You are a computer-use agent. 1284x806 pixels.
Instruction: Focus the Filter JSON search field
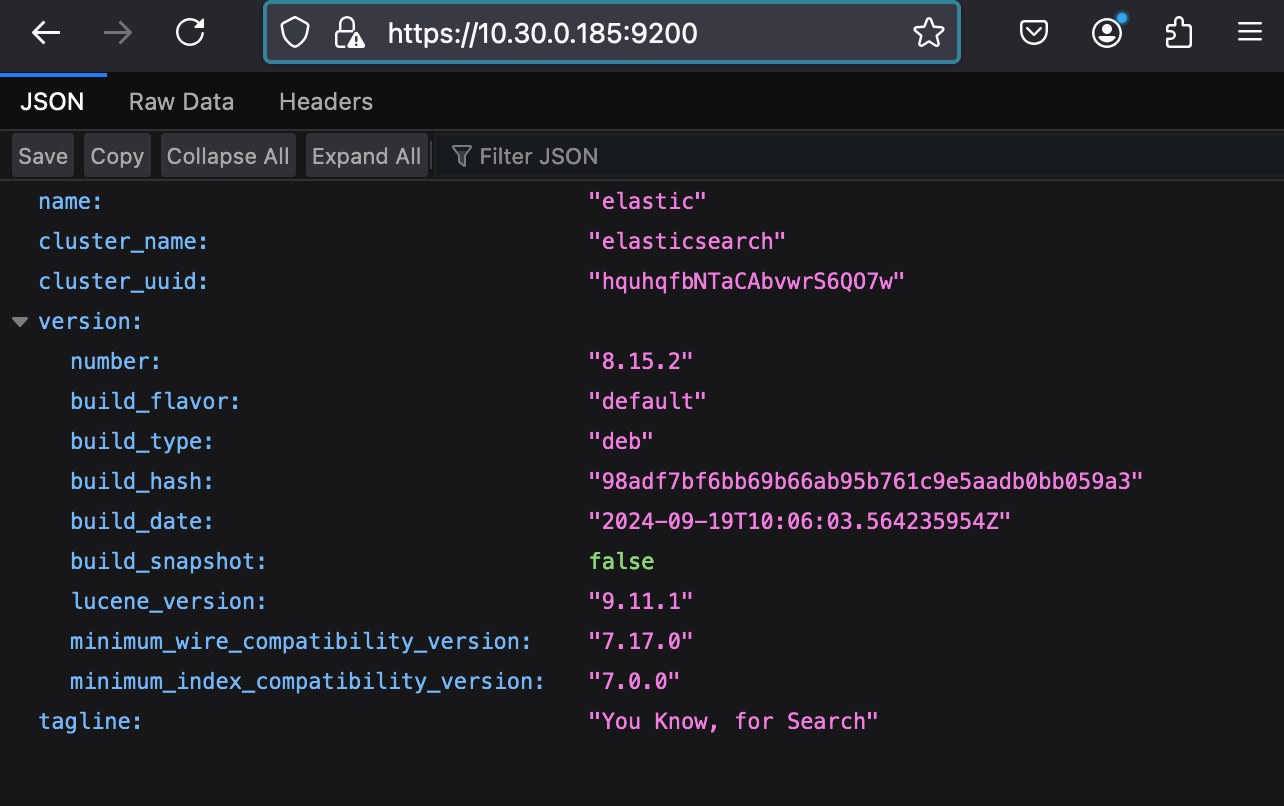click(860, 156)
